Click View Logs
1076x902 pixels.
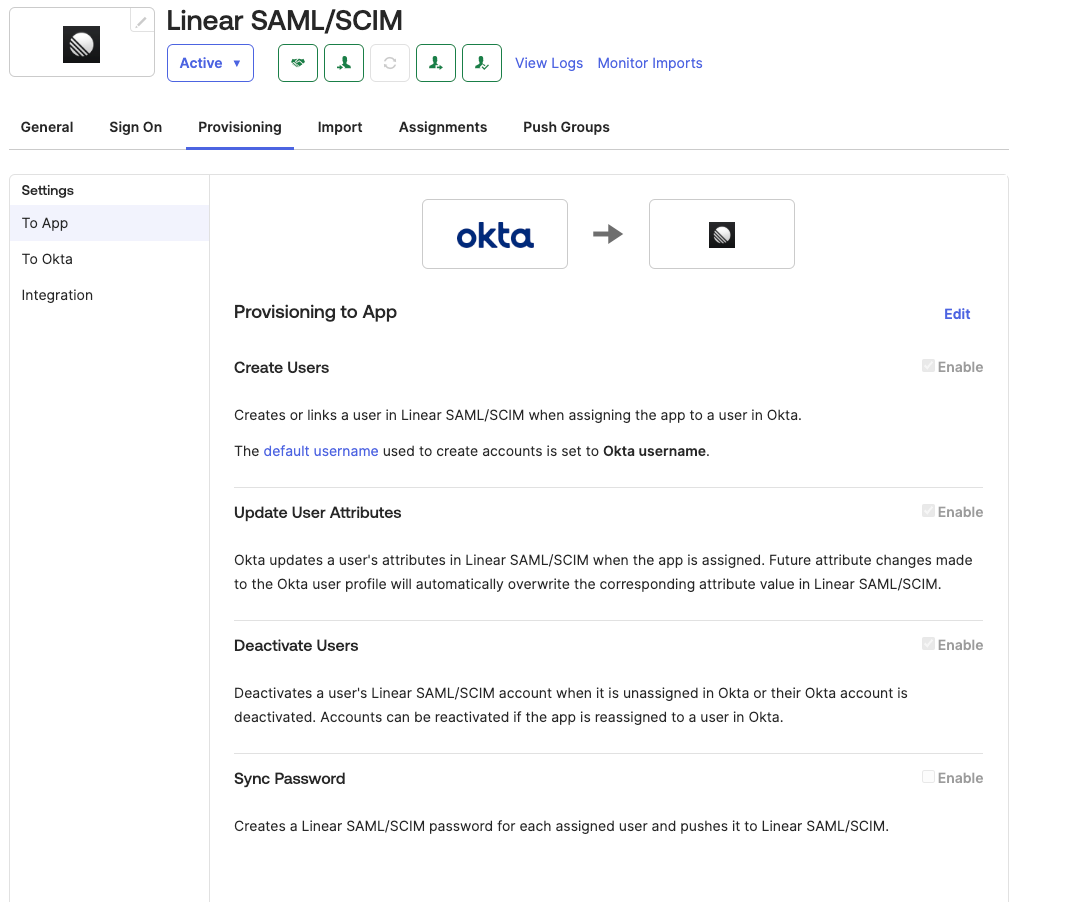(x=549, y=62)
